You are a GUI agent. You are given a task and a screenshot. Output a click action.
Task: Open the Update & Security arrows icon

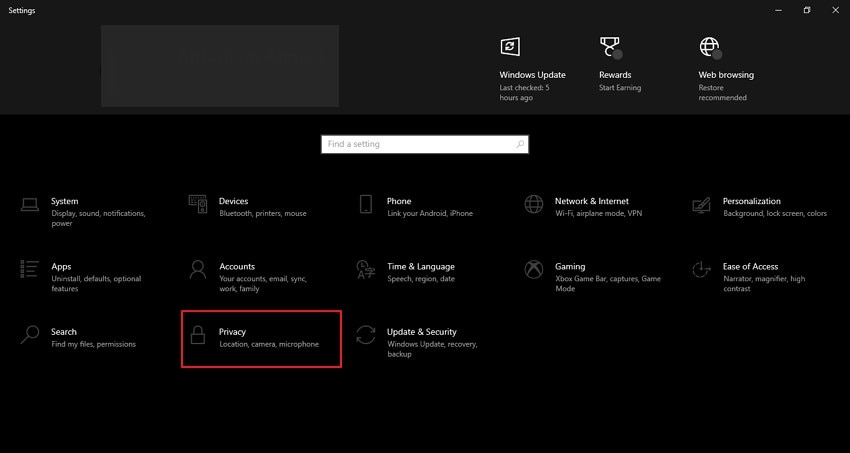coord(366,334)
